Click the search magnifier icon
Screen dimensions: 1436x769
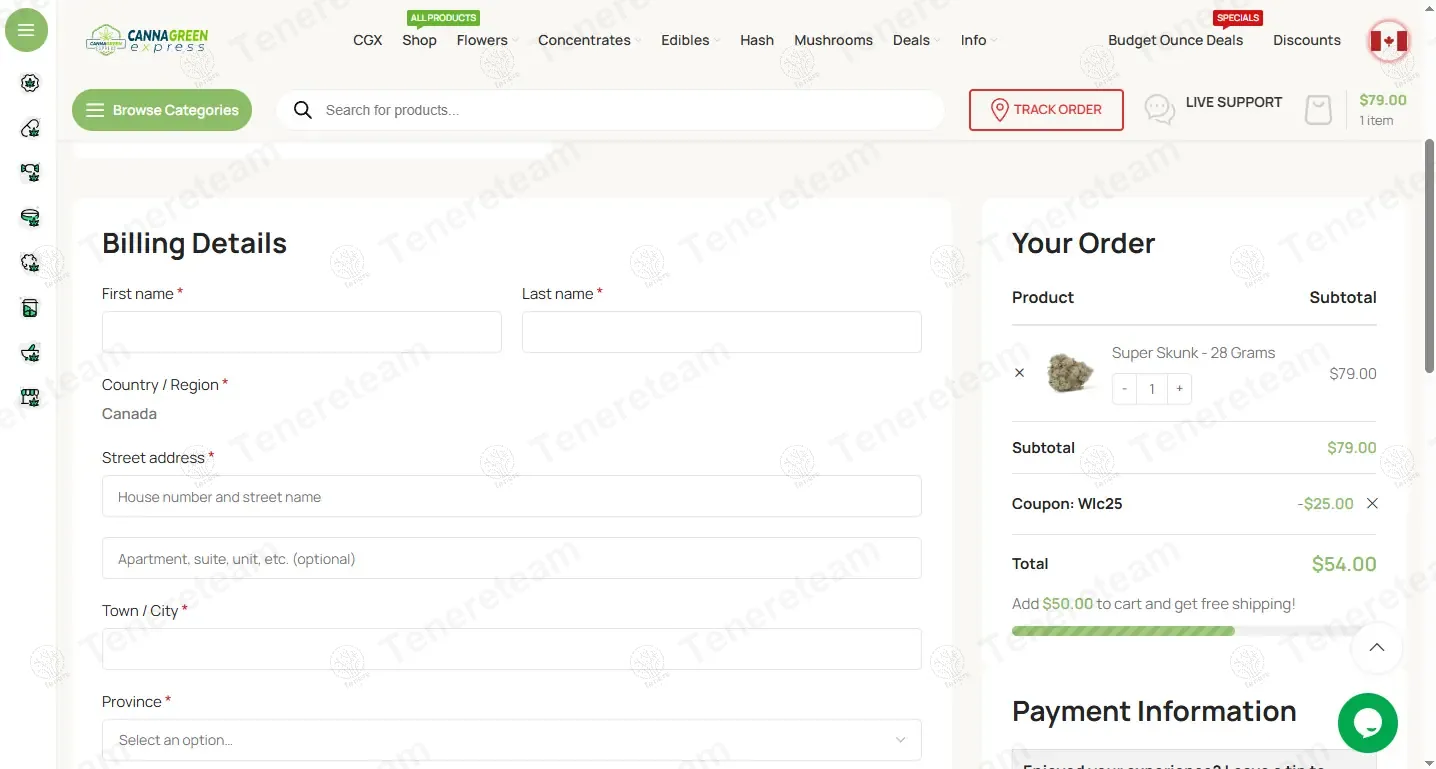pyautogui.click(x=303, y=110)
